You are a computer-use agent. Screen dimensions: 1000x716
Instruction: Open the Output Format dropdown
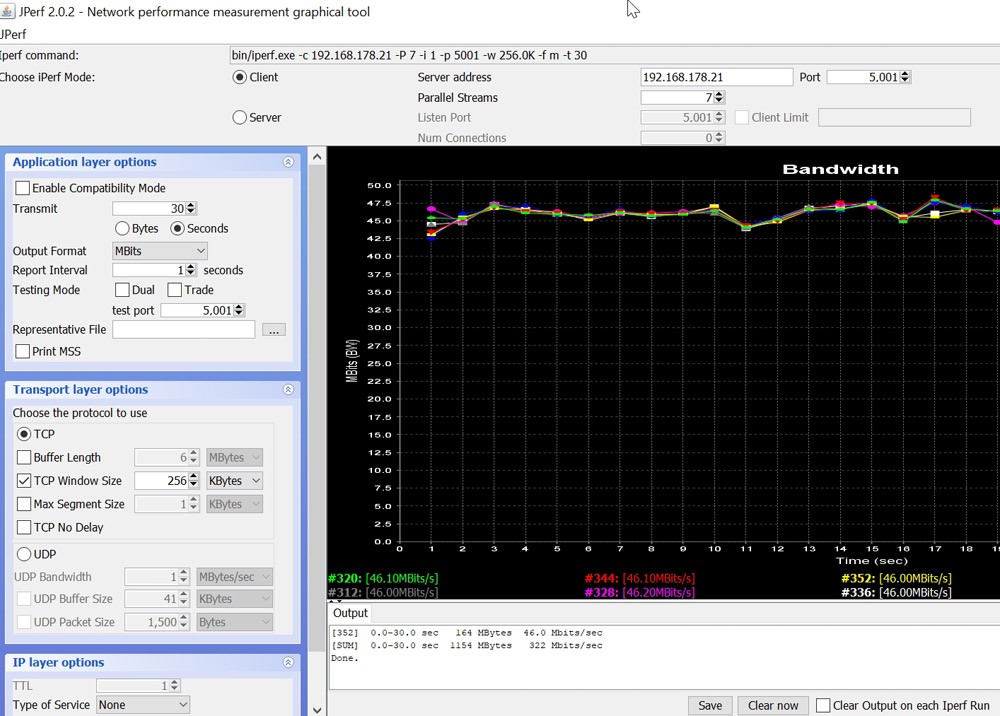click(x=159, y=251)
